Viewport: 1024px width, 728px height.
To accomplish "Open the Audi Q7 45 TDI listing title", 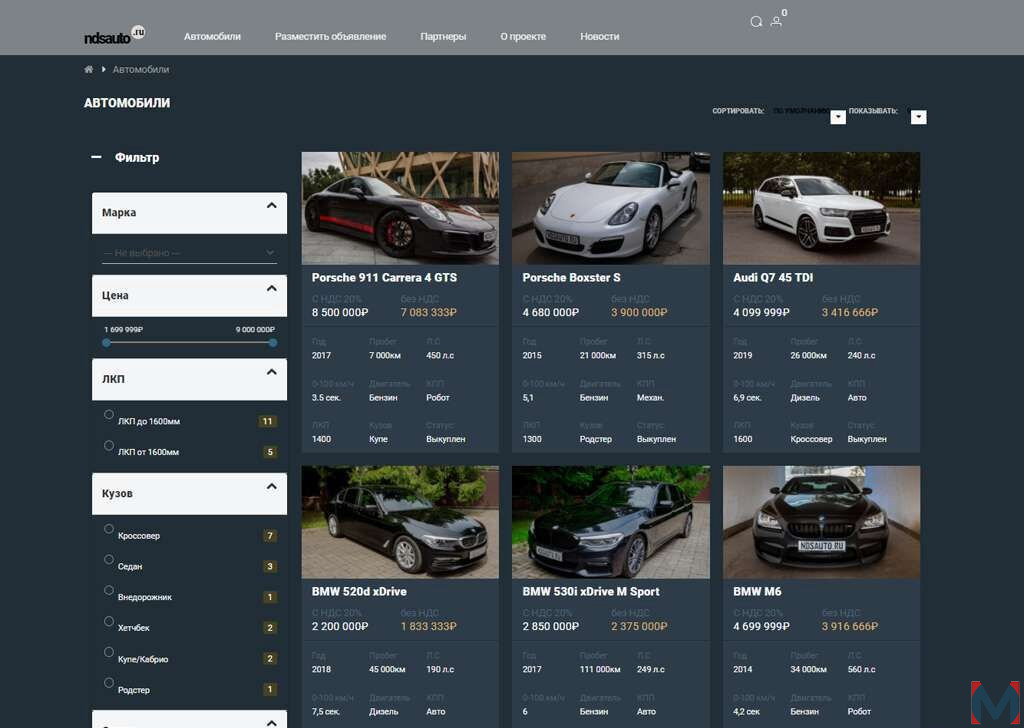I will (773, 277).
